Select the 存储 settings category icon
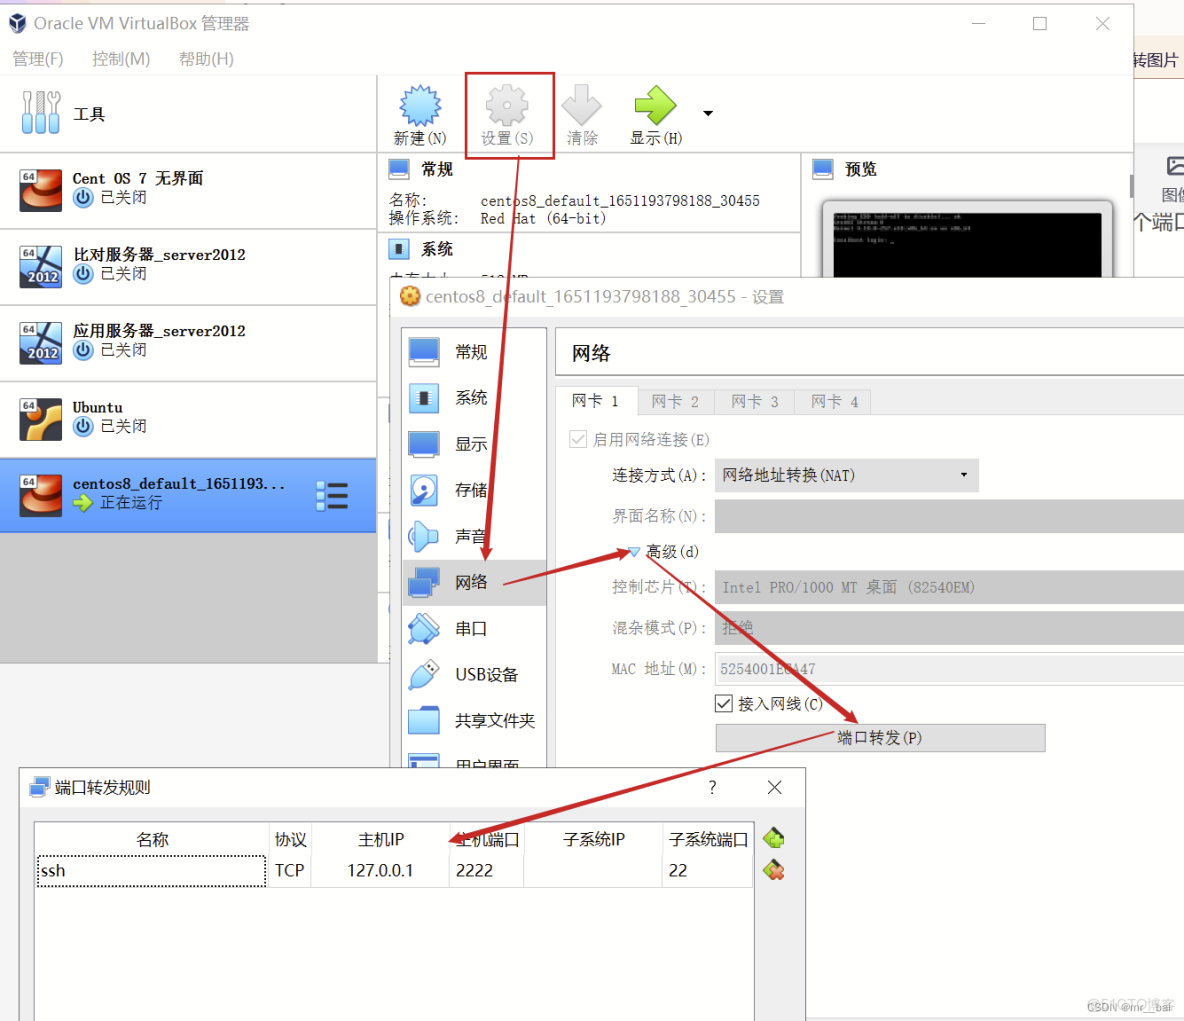 424,490
